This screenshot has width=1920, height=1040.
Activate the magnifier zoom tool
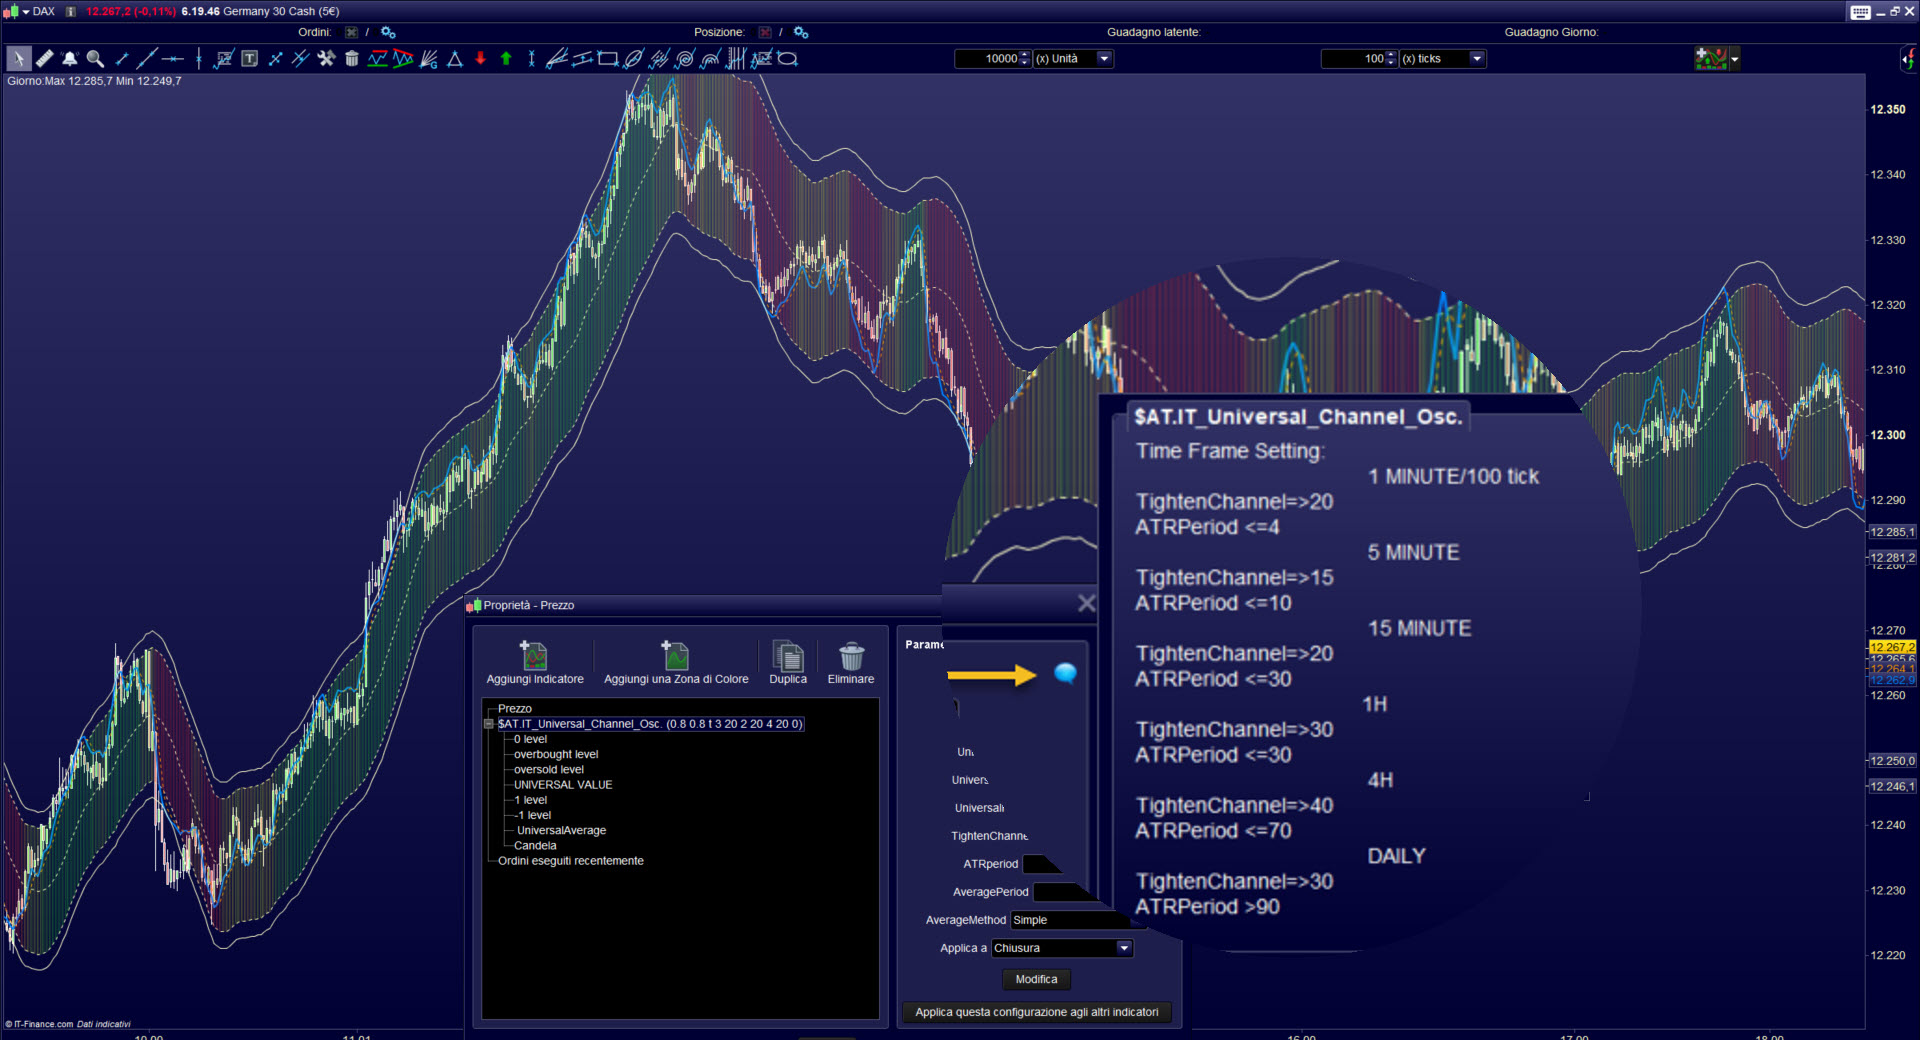tap(95, 59)
